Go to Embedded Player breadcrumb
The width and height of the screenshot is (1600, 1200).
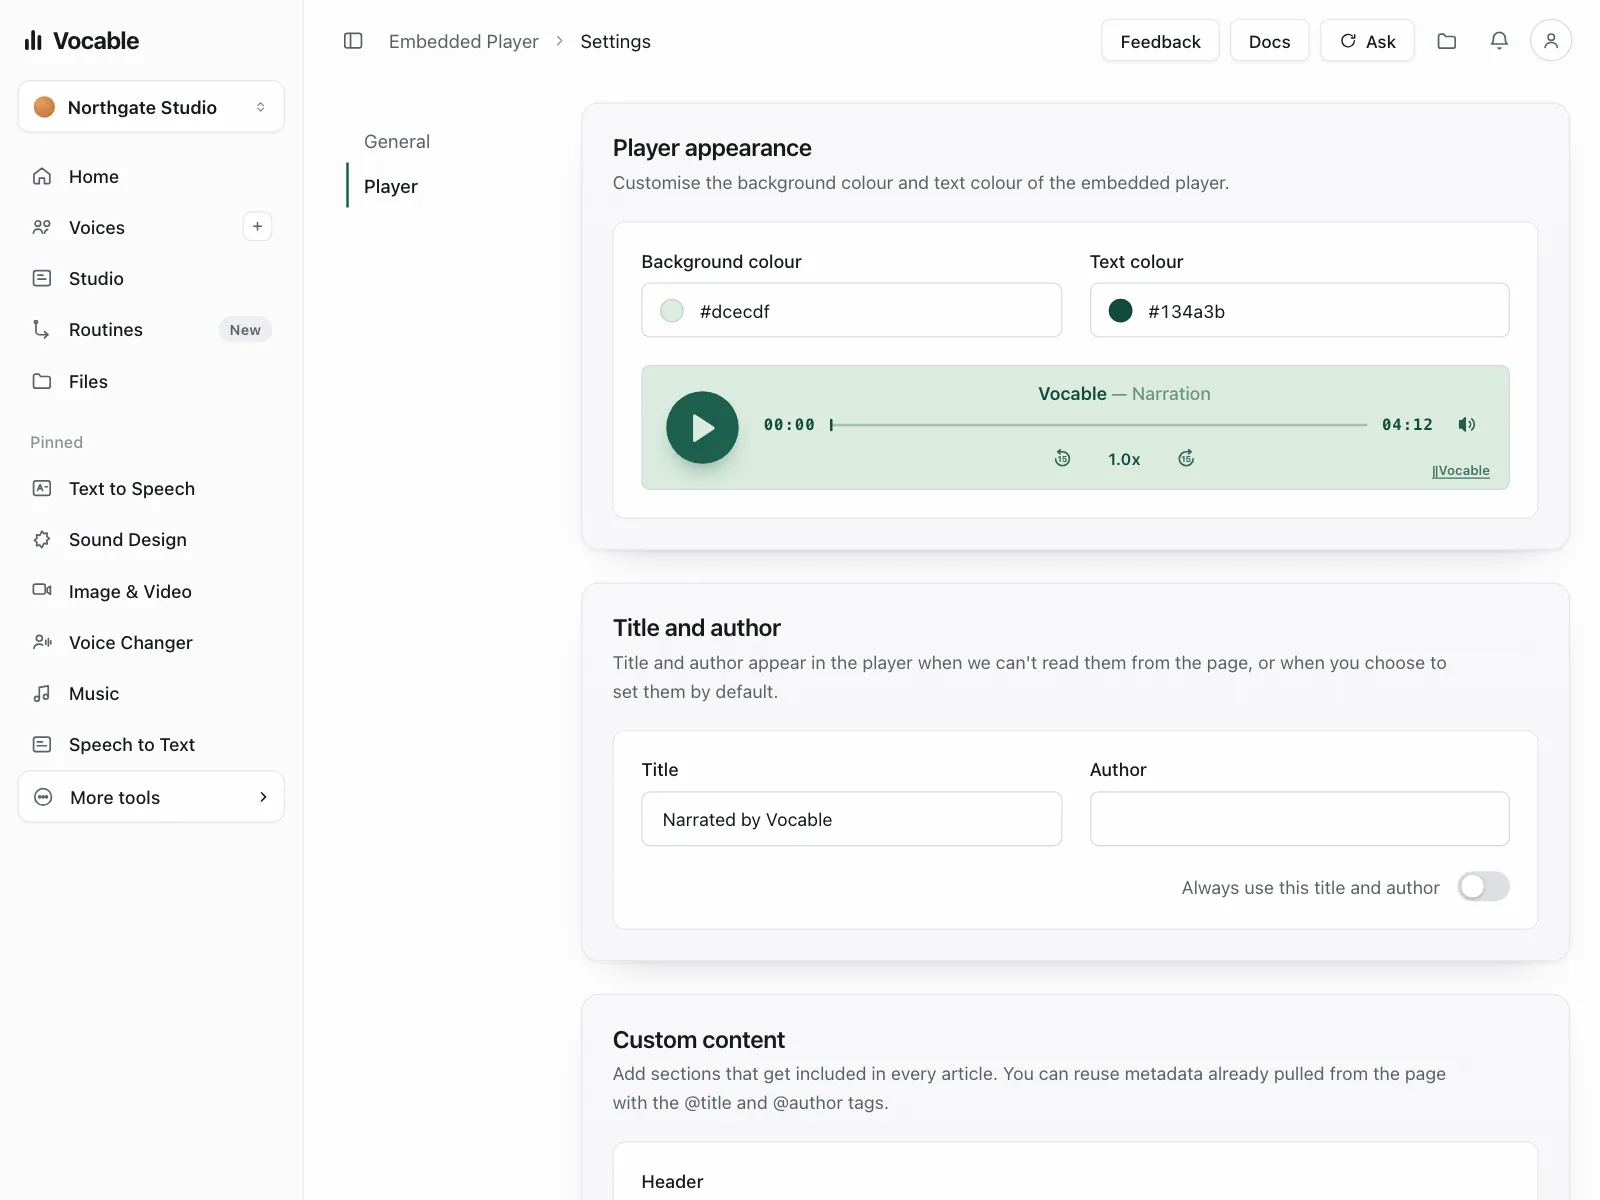[464, 42]
